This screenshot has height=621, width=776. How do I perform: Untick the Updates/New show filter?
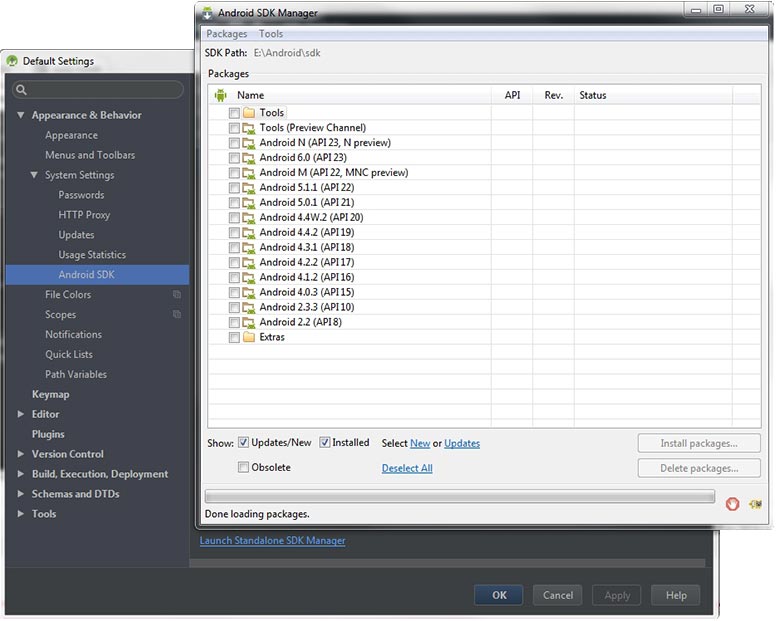tap(243, 442)
